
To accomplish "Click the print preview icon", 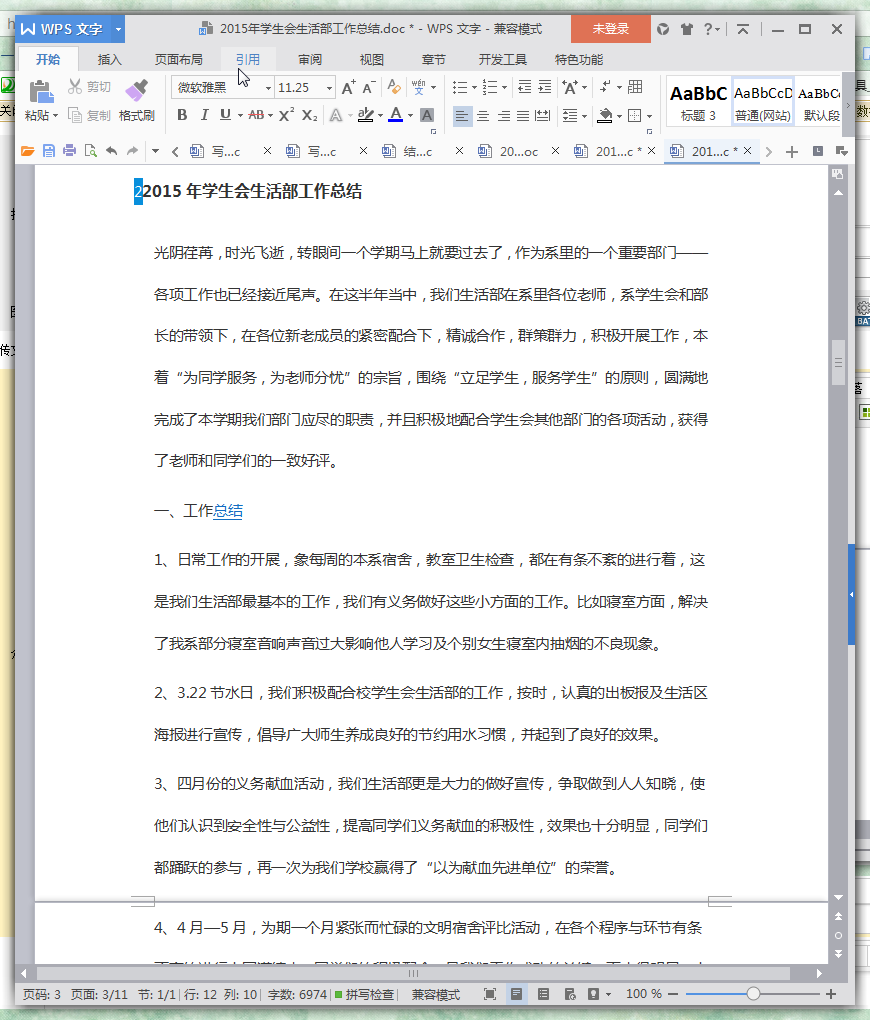I will click(x=90, y=151).
